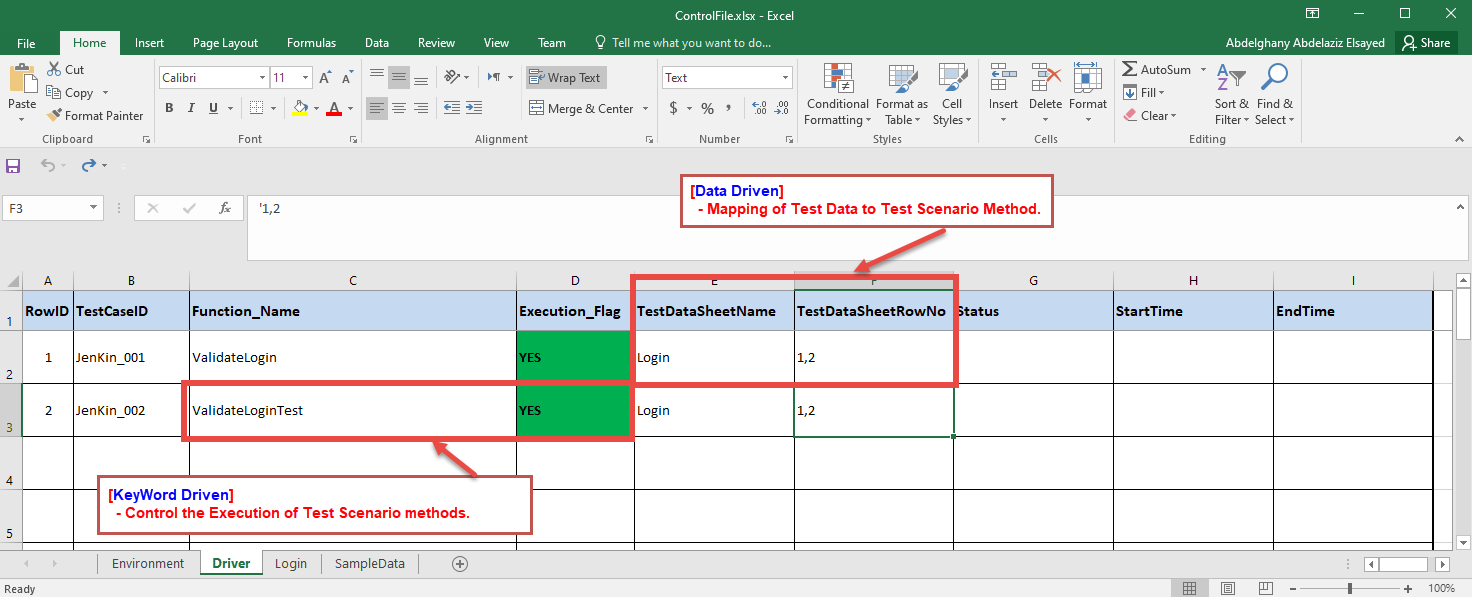This screenshot has height=597, width=1472.
Task: Apply yellow fill color to cell
Action: coord(300,108)
